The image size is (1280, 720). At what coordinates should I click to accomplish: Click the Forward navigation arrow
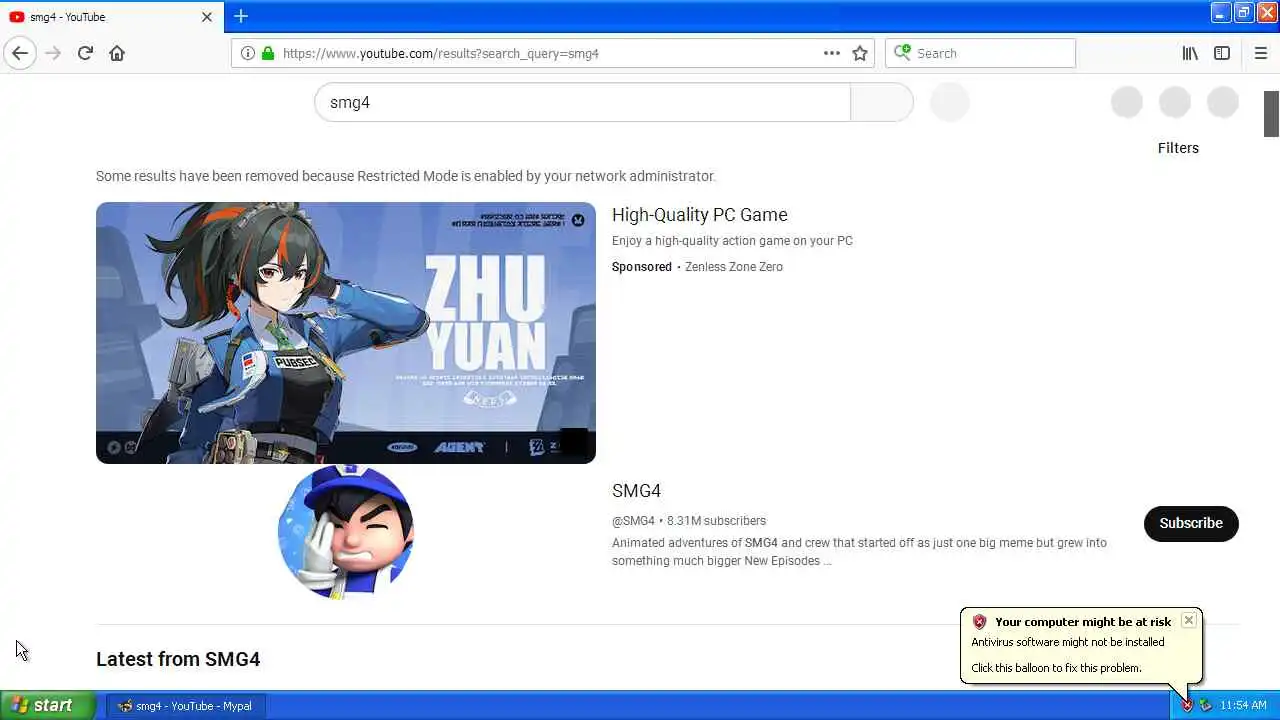[x=53, y=53]
